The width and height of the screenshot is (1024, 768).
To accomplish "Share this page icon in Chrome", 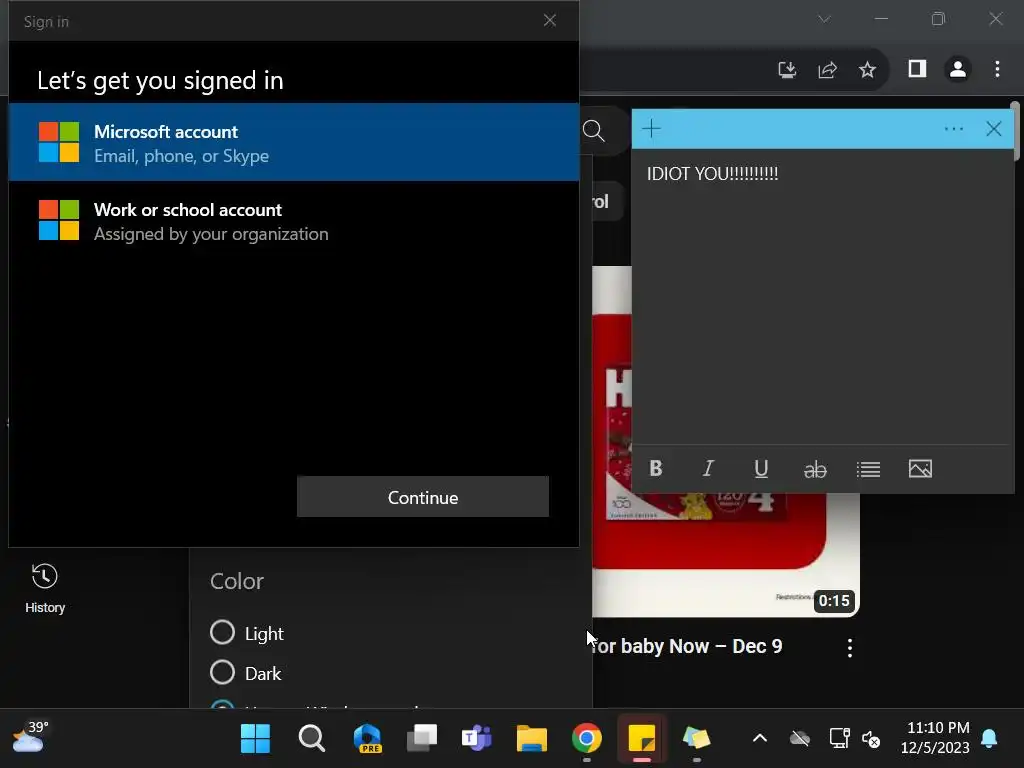I will [x=827, y=69].
